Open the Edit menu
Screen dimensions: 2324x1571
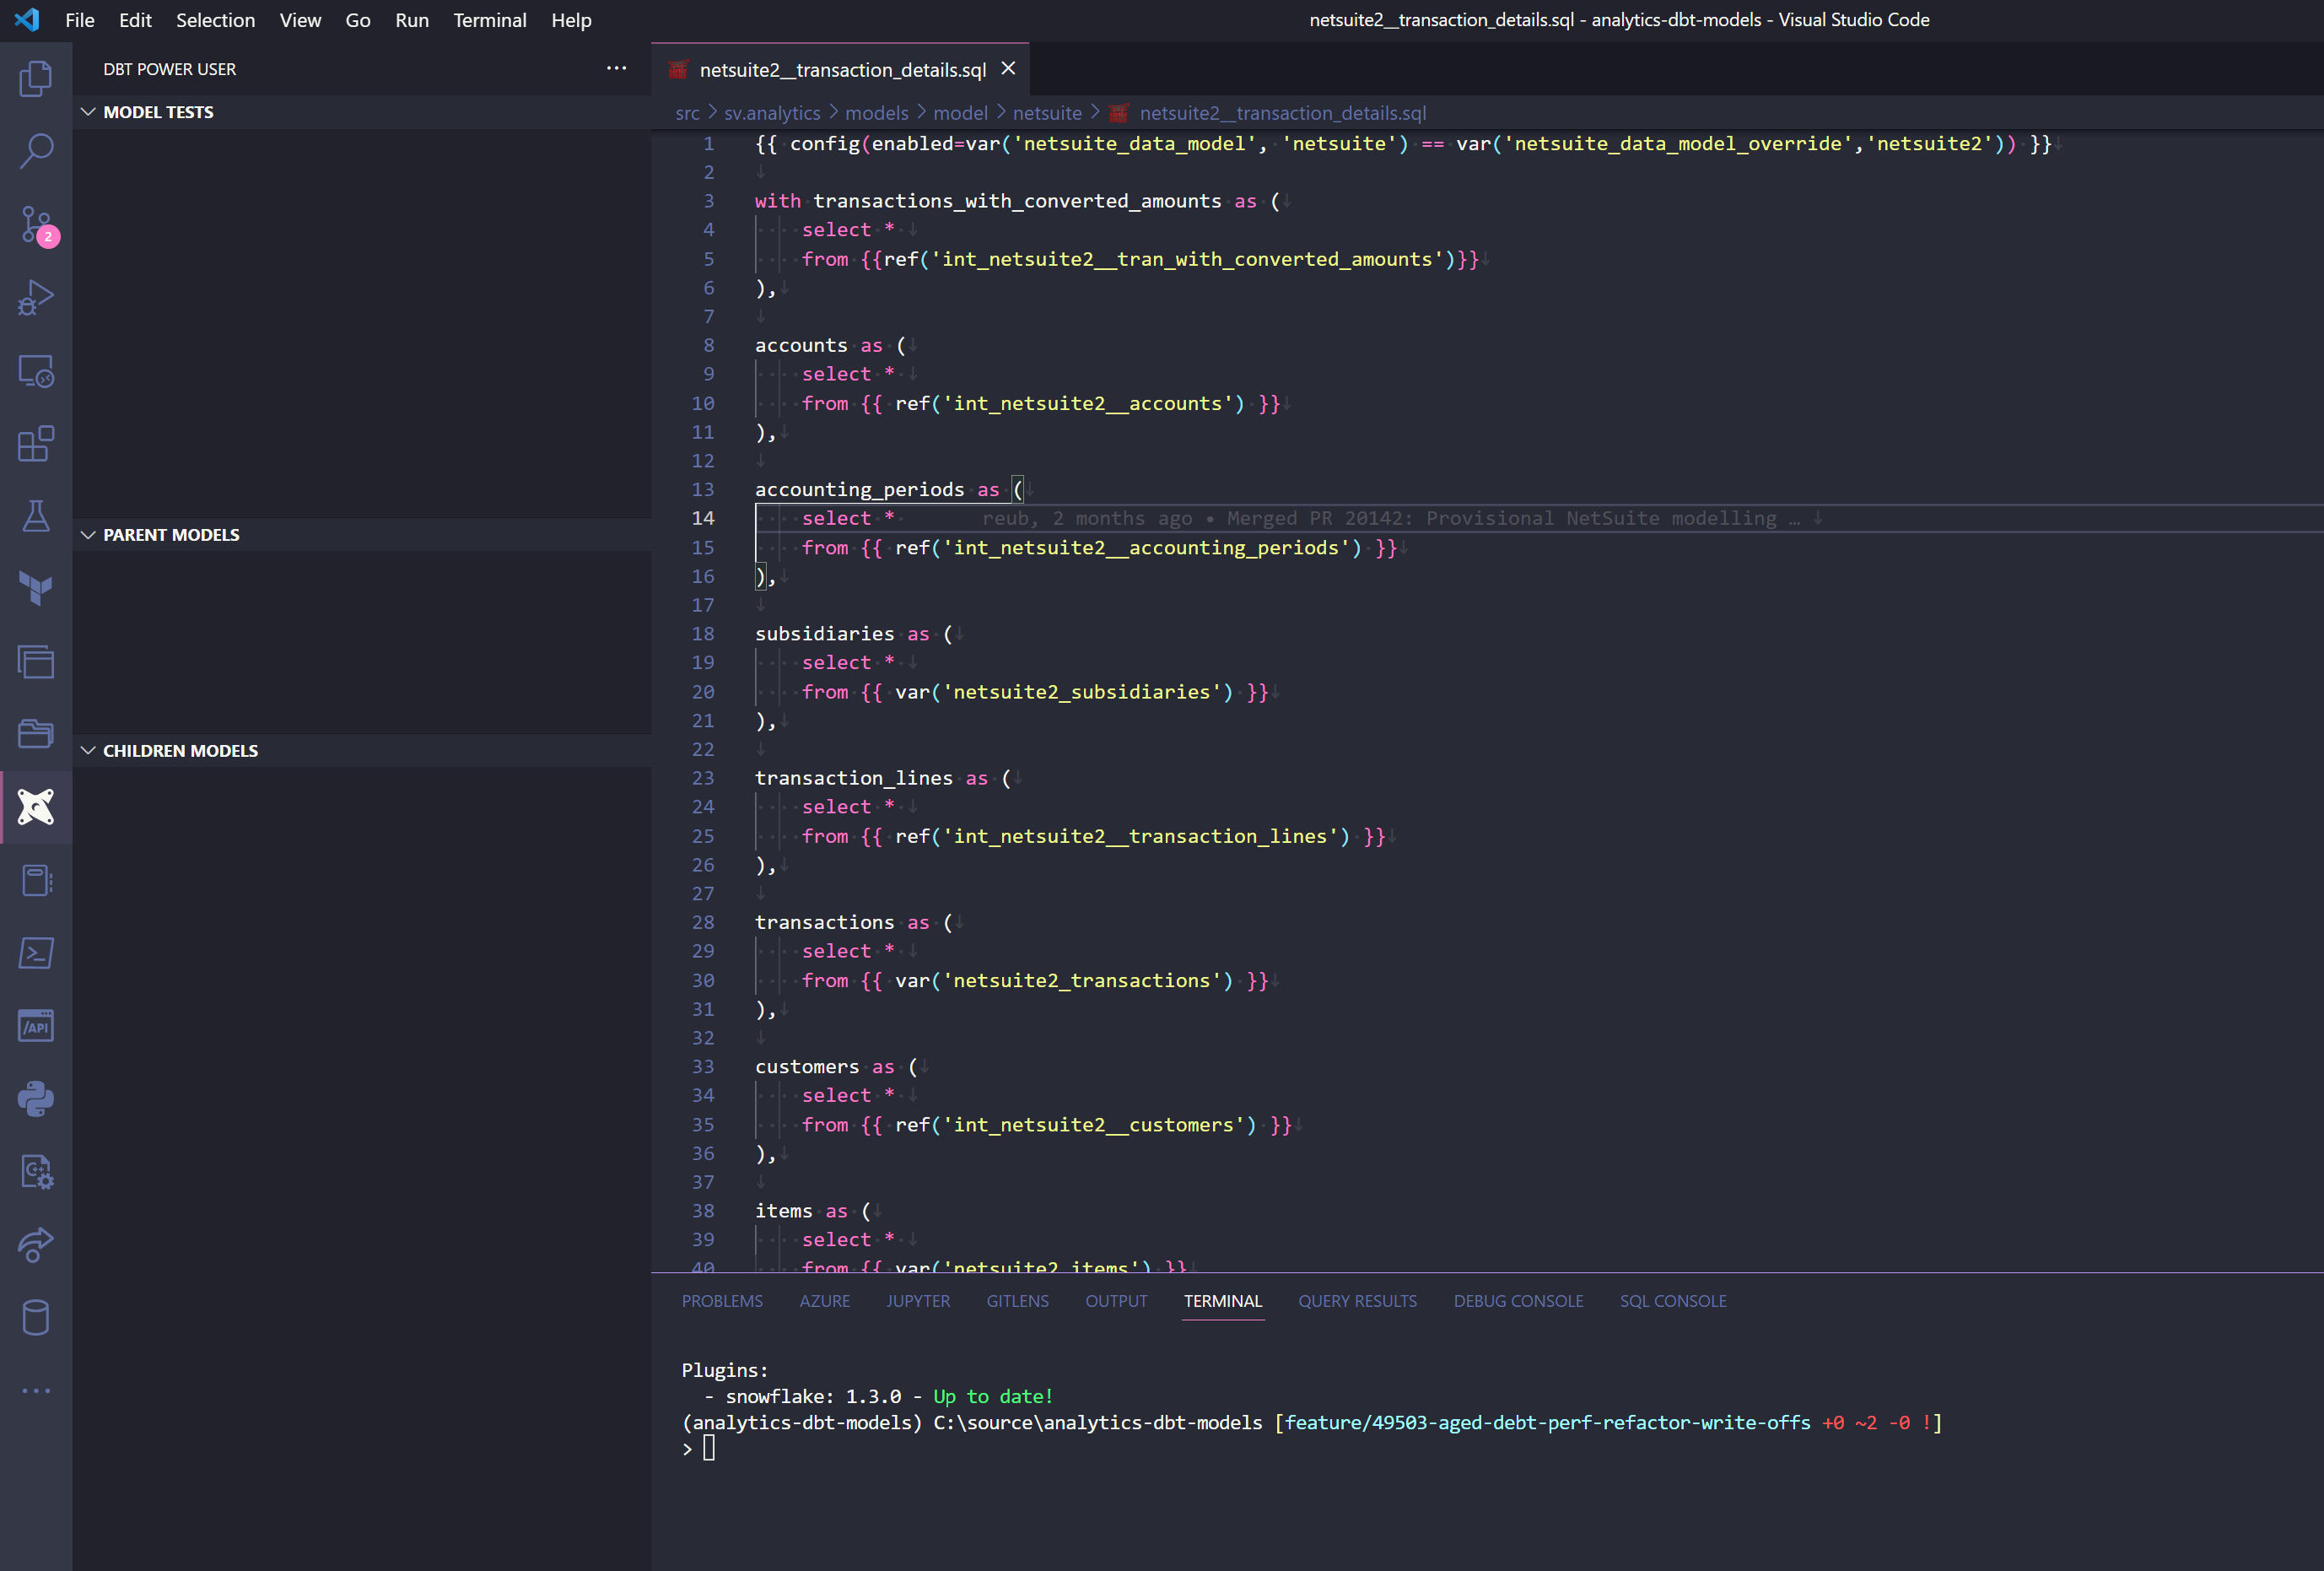(135, 20)
